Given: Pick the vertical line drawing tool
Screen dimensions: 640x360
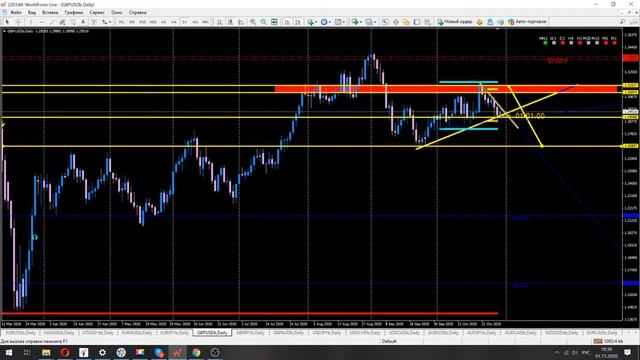Looking at the screenshot, I should [x=31, y=22].
